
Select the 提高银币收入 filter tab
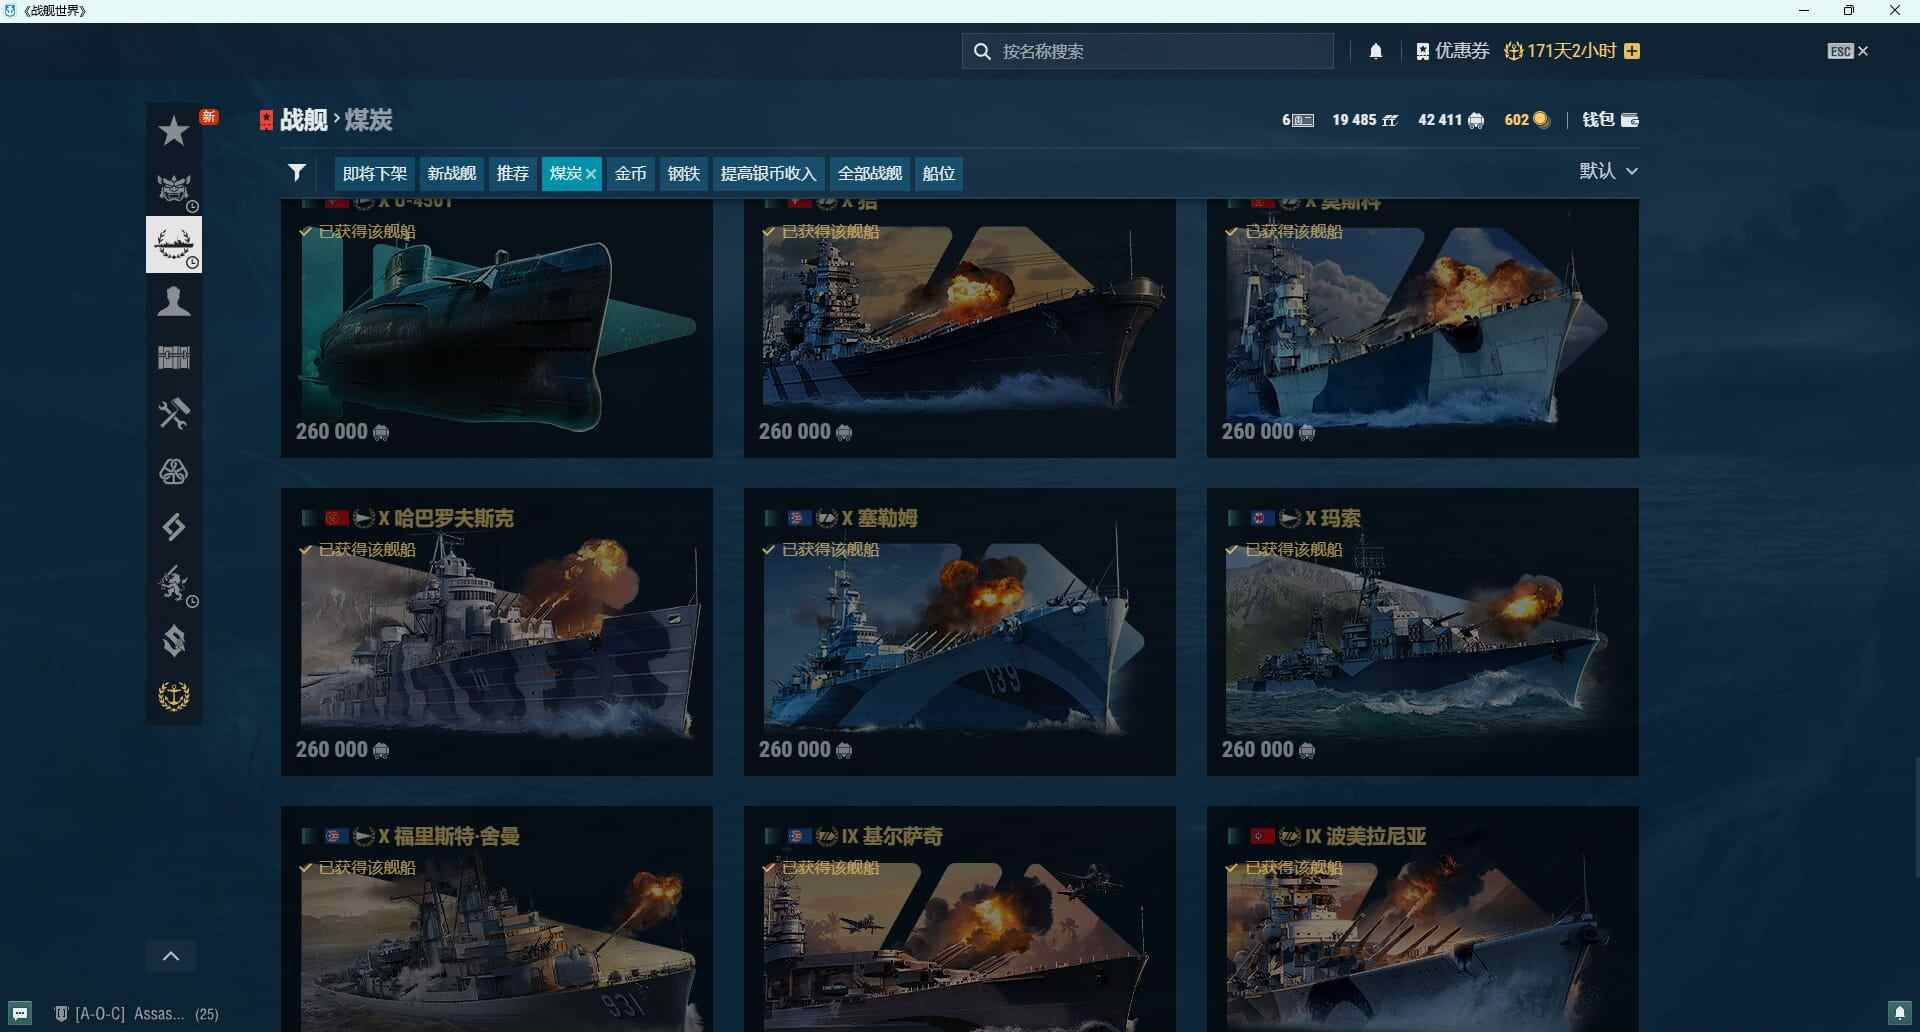[x=769, y=173]
